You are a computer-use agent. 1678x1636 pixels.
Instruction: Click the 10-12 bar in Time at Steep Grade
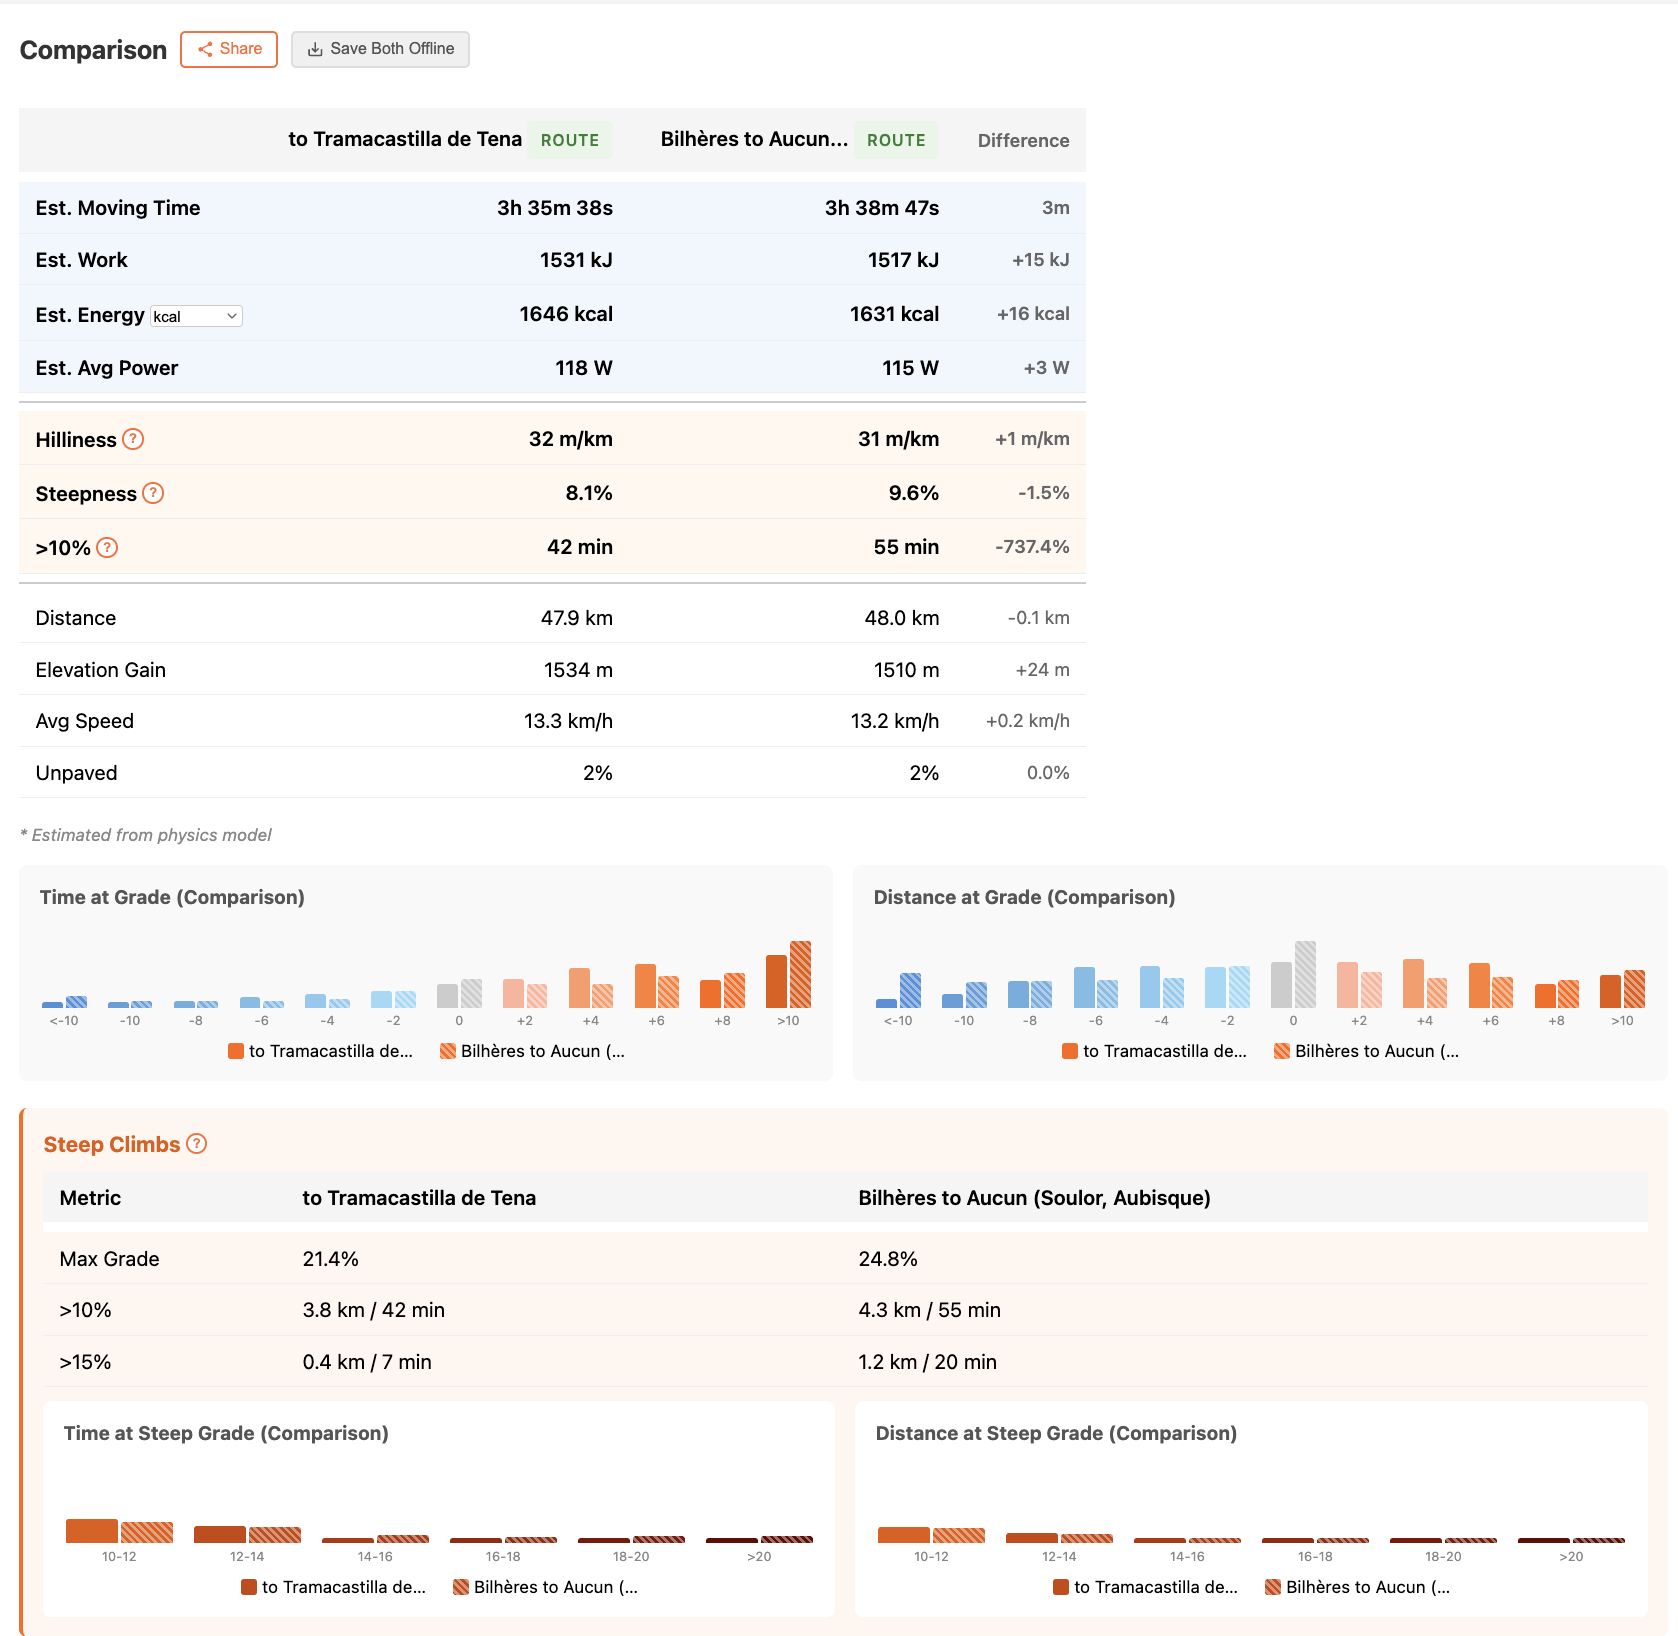pos(92,1531)
